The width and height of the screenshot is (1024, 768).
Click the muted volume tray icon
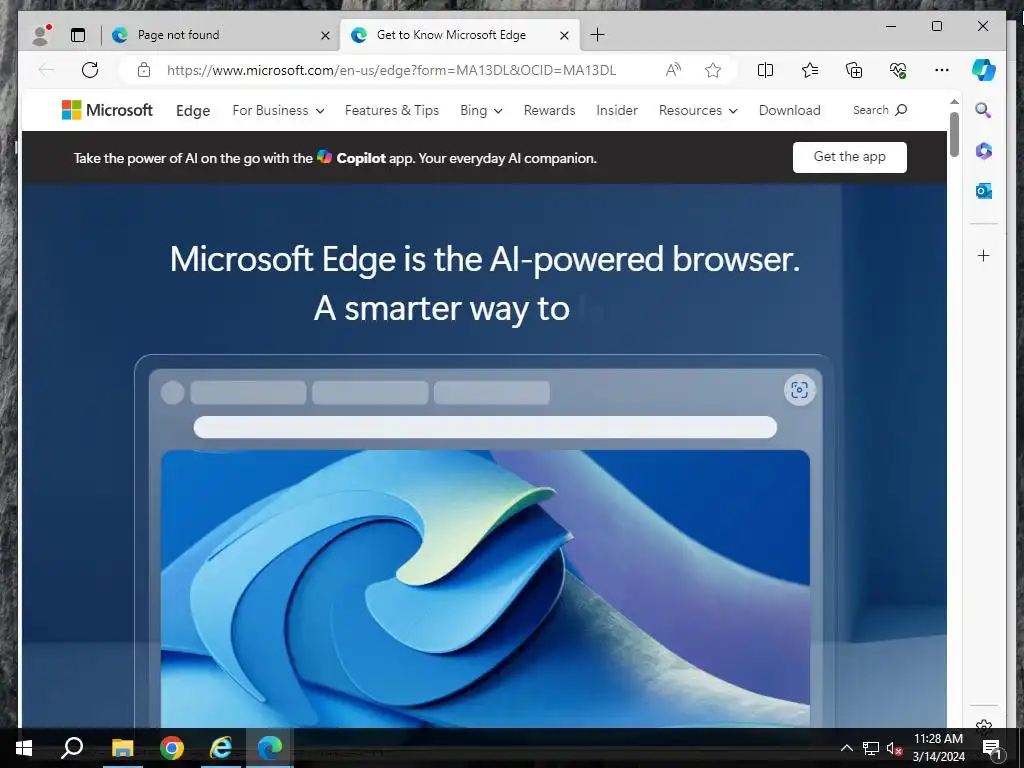coord(894,748)
